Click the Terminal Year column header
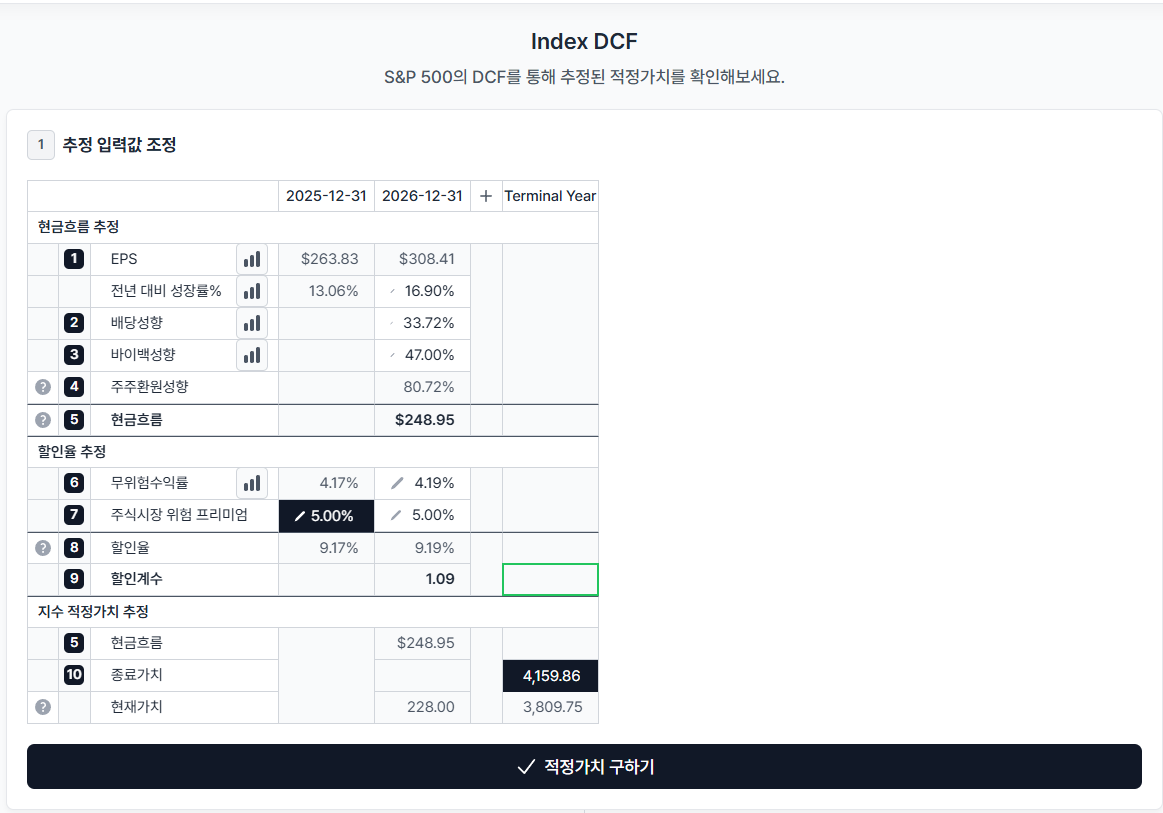1163x813 pixels. click(x=550, y=196)
